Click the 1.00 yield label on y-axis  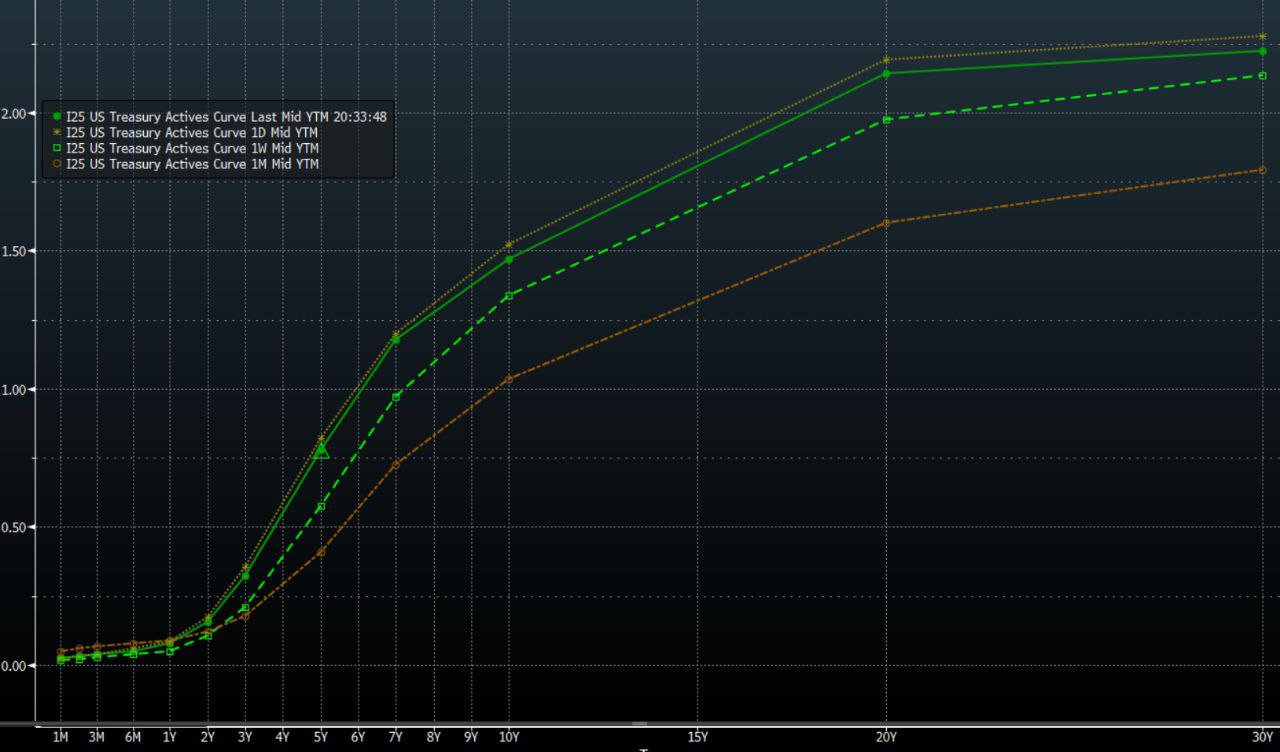point(14,389)
